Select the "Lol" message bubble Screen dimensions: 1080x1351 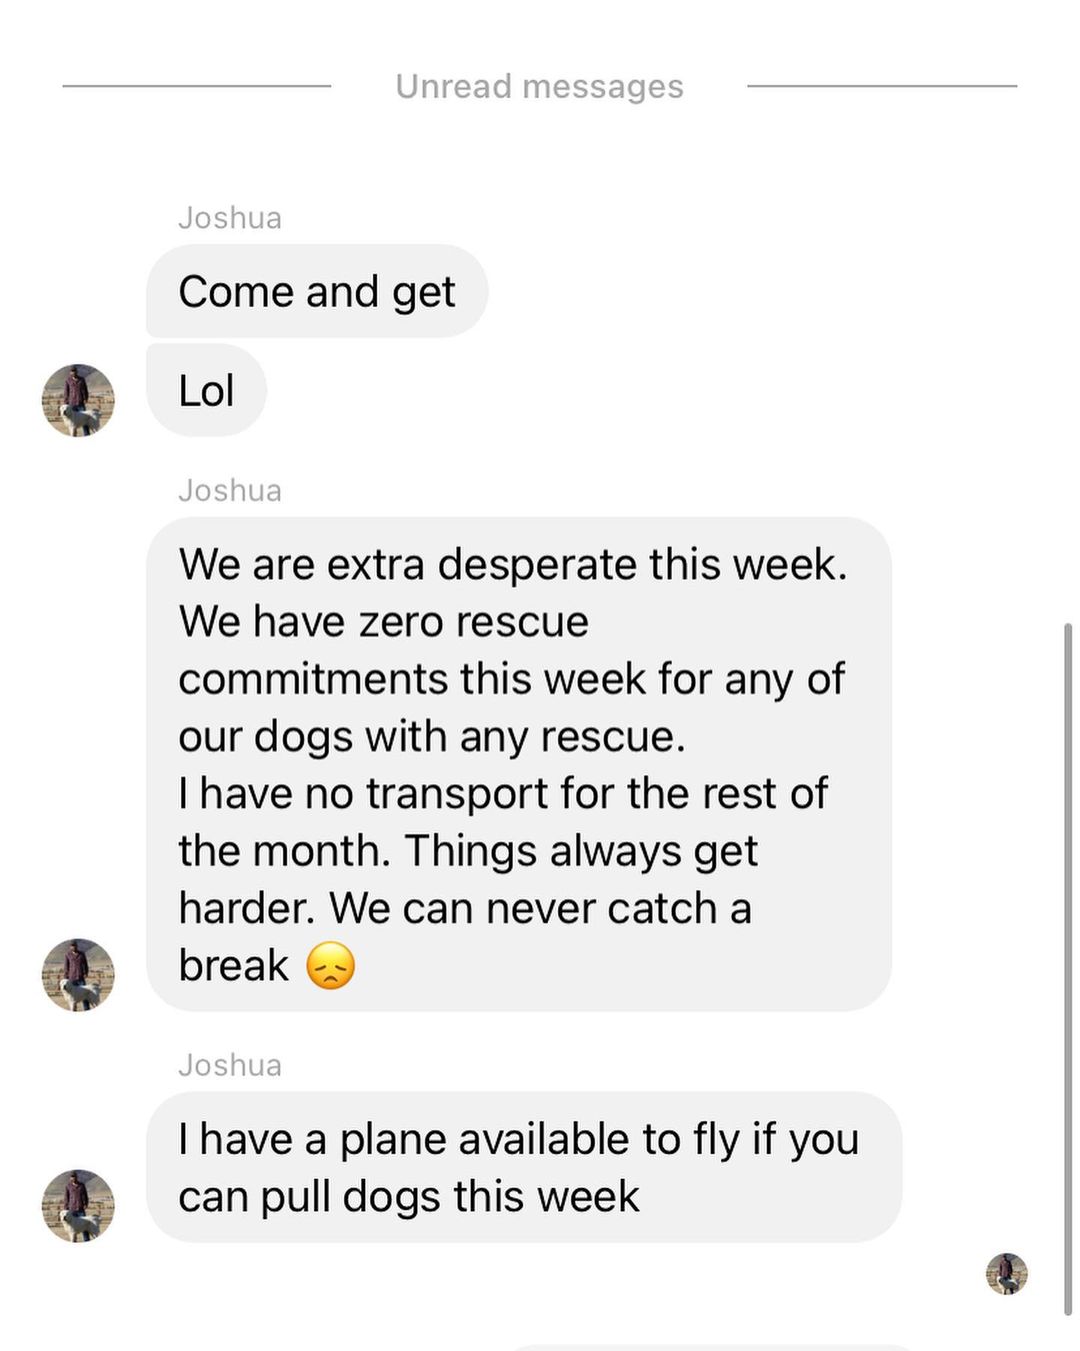[206, 391]
